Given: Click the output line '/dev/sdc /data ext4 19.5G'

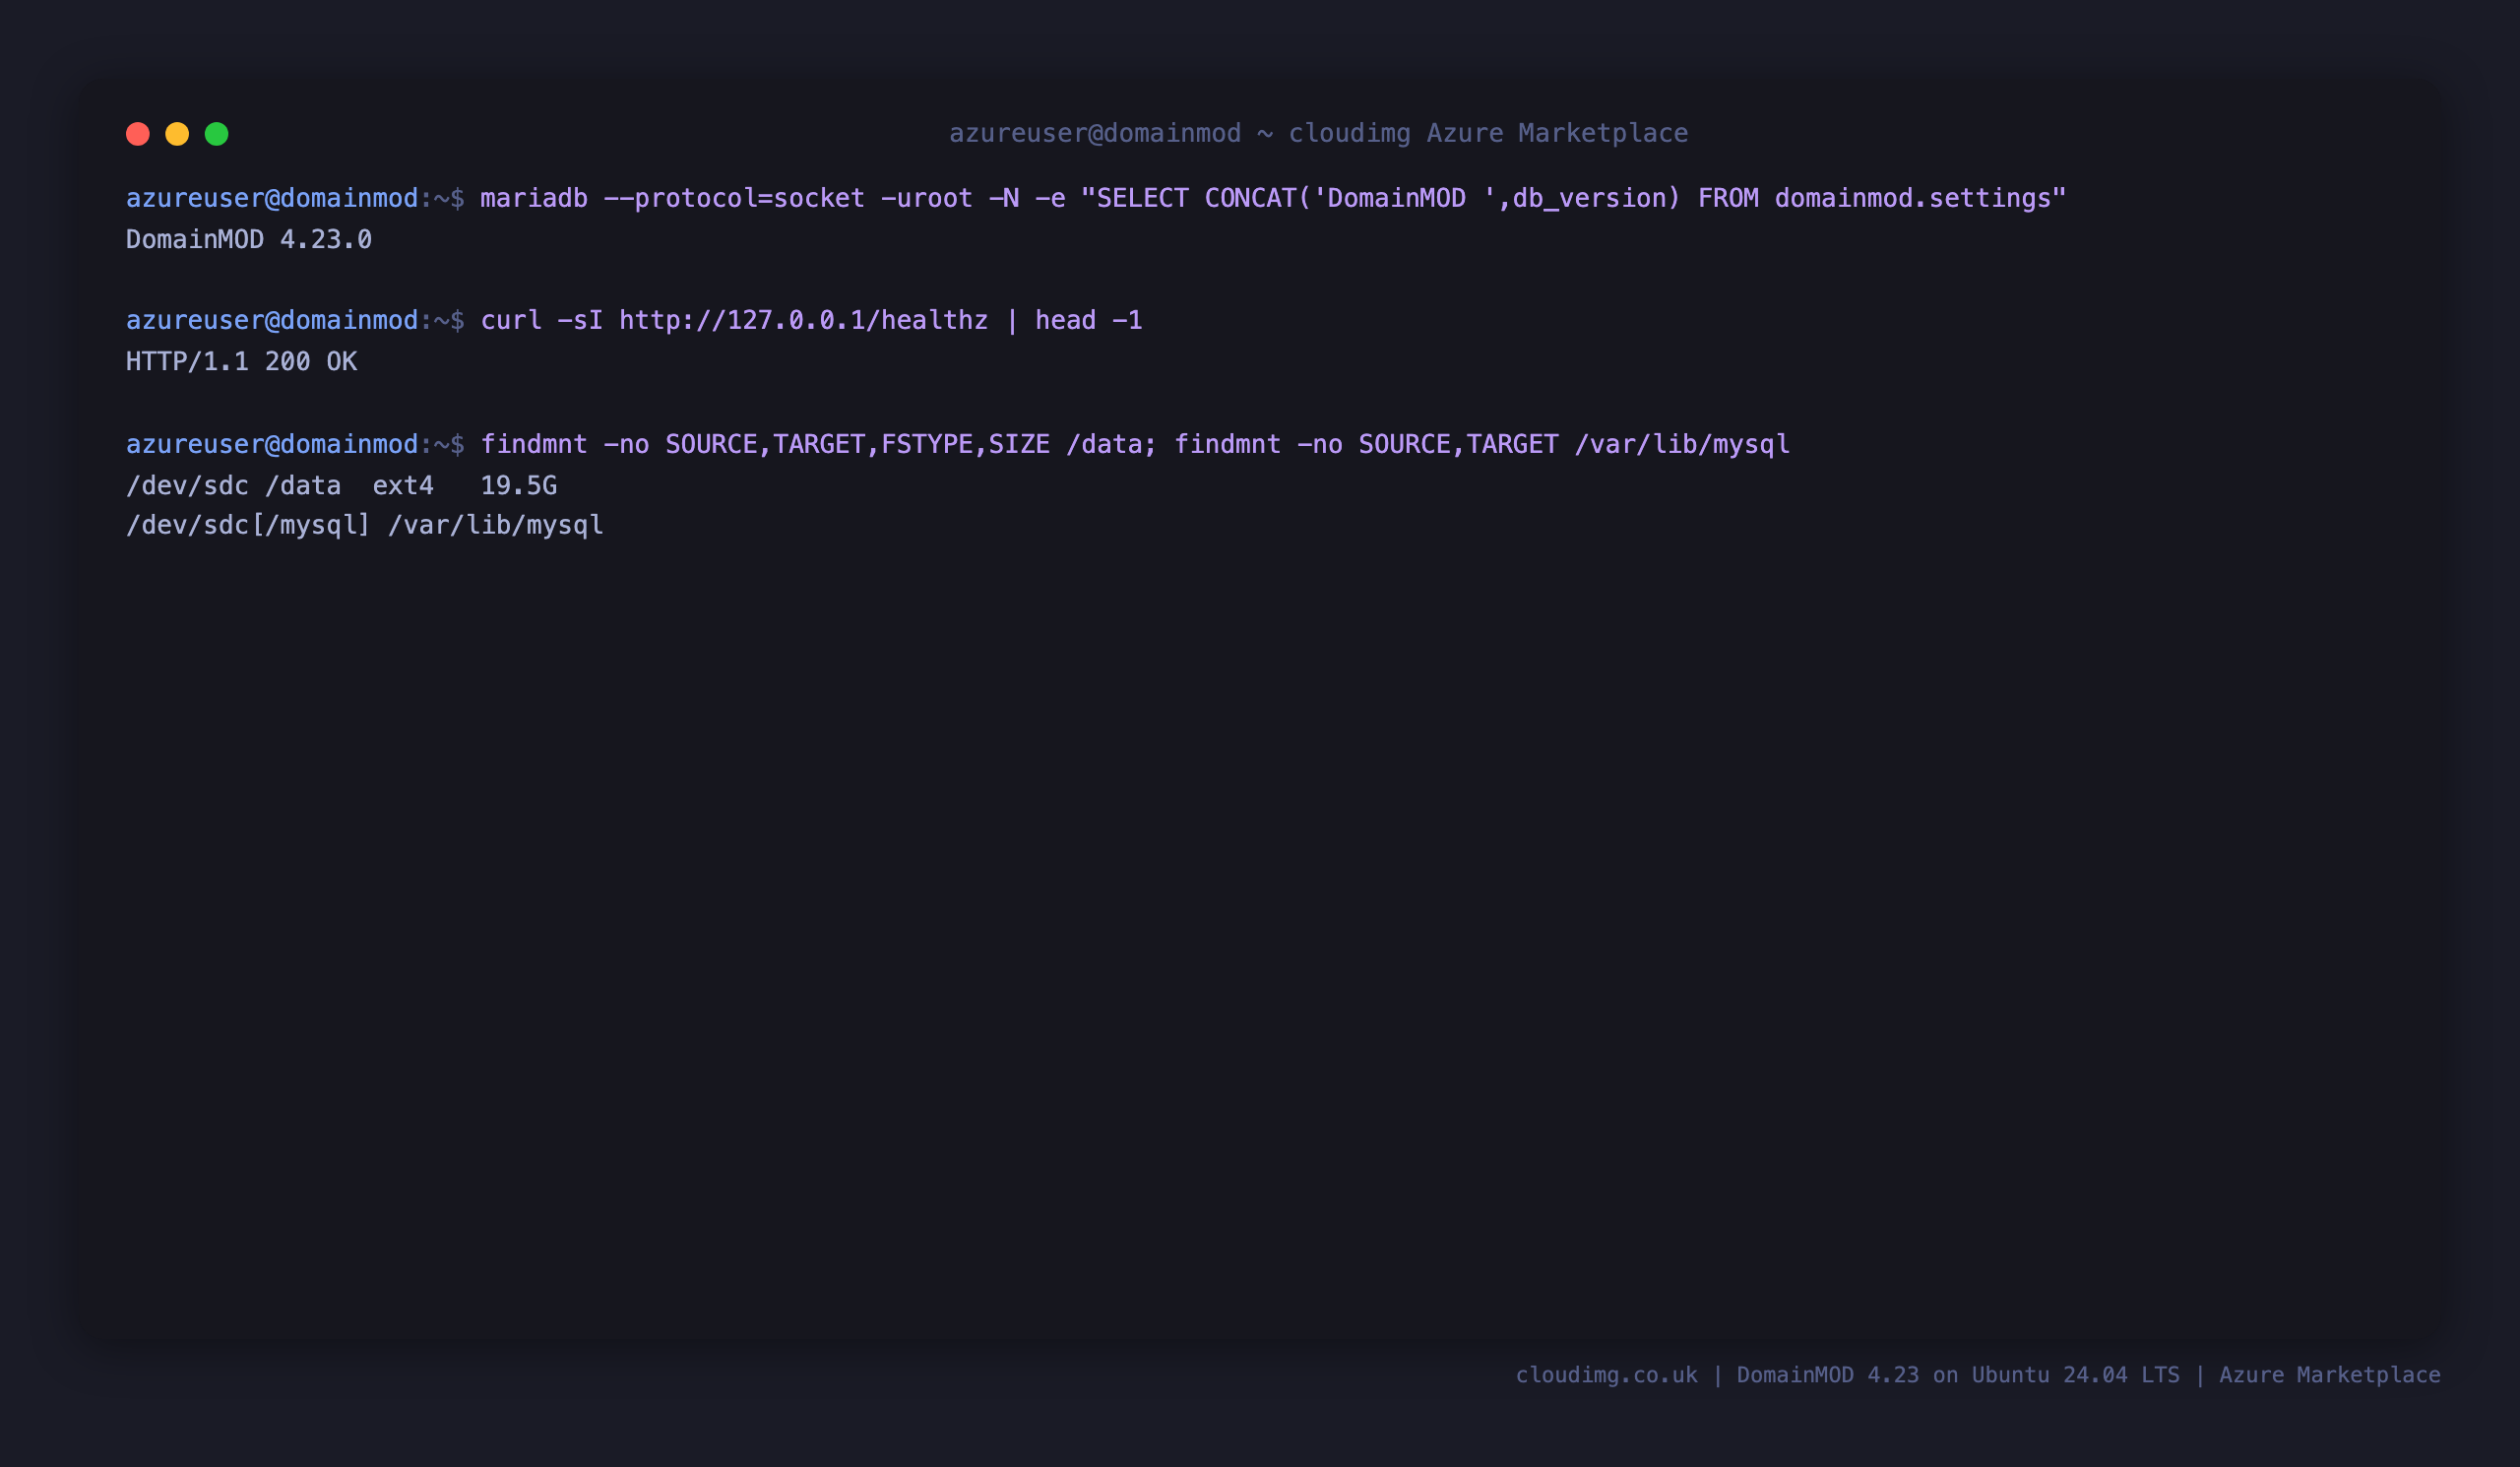Looking at the screenshot, I should 341,486.
